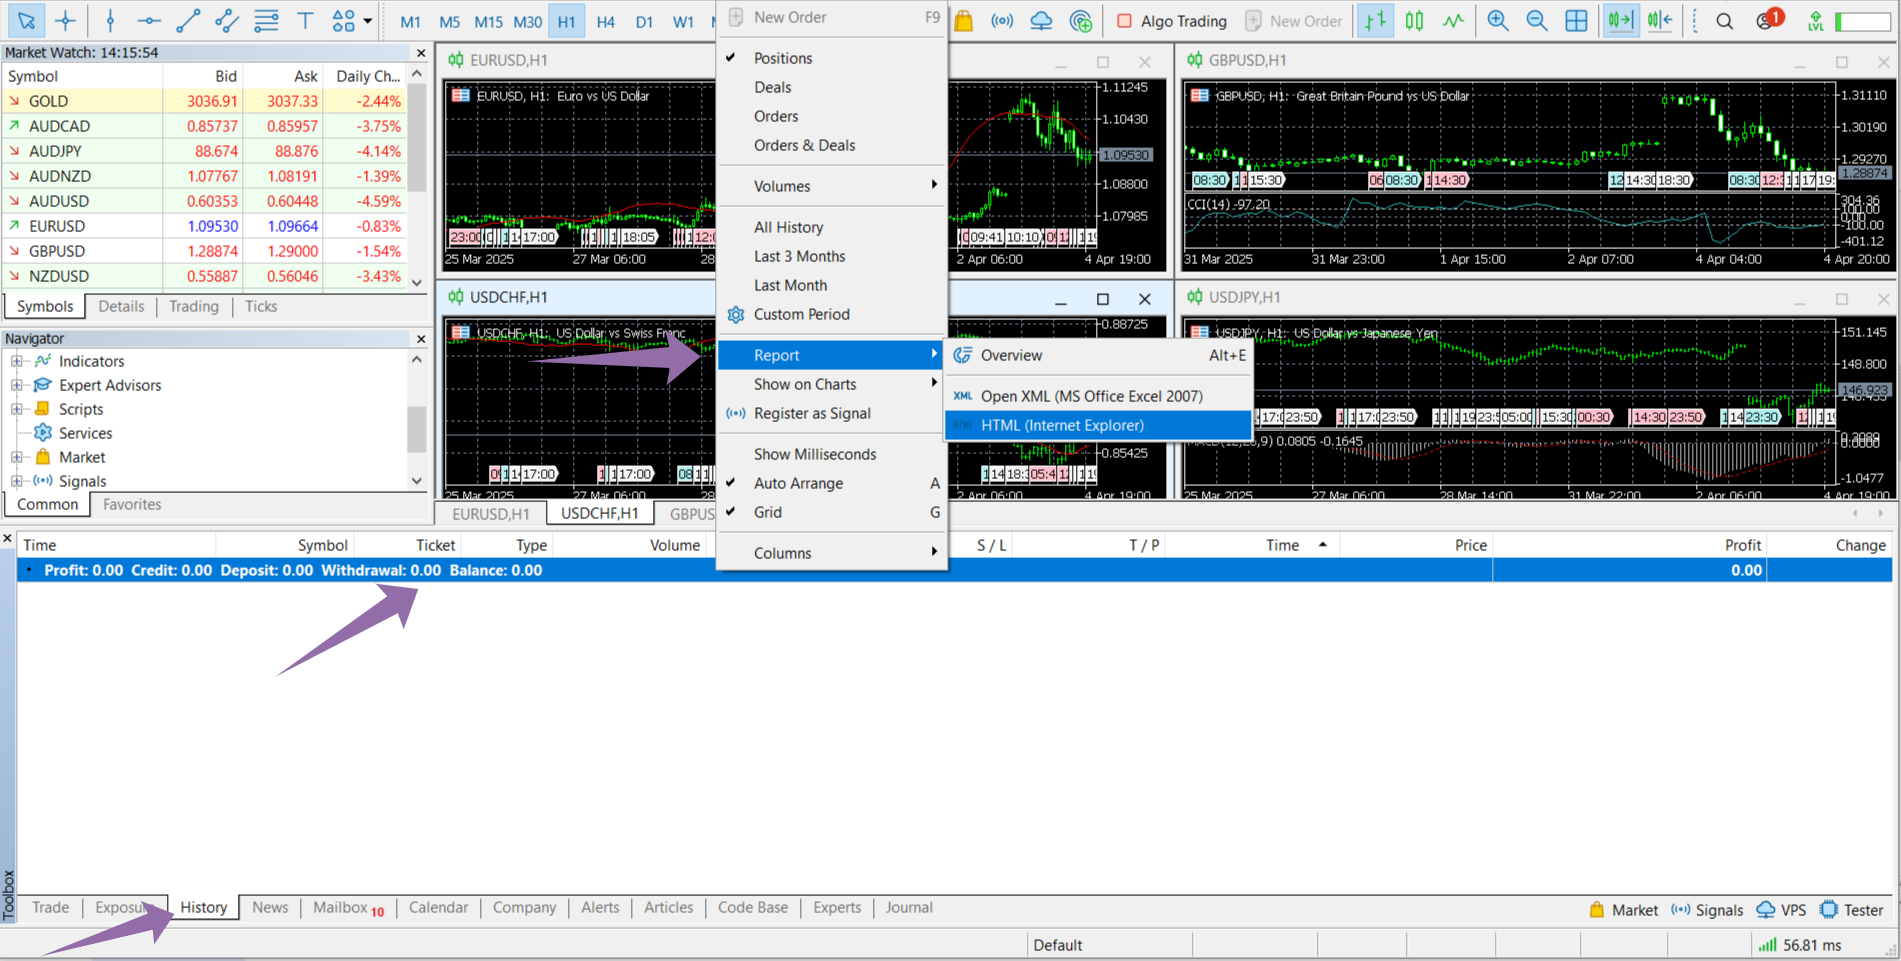This screenshot has width=1901, height=961.
Task: Toggle chart shift icon
Action: pos(1660,21)
